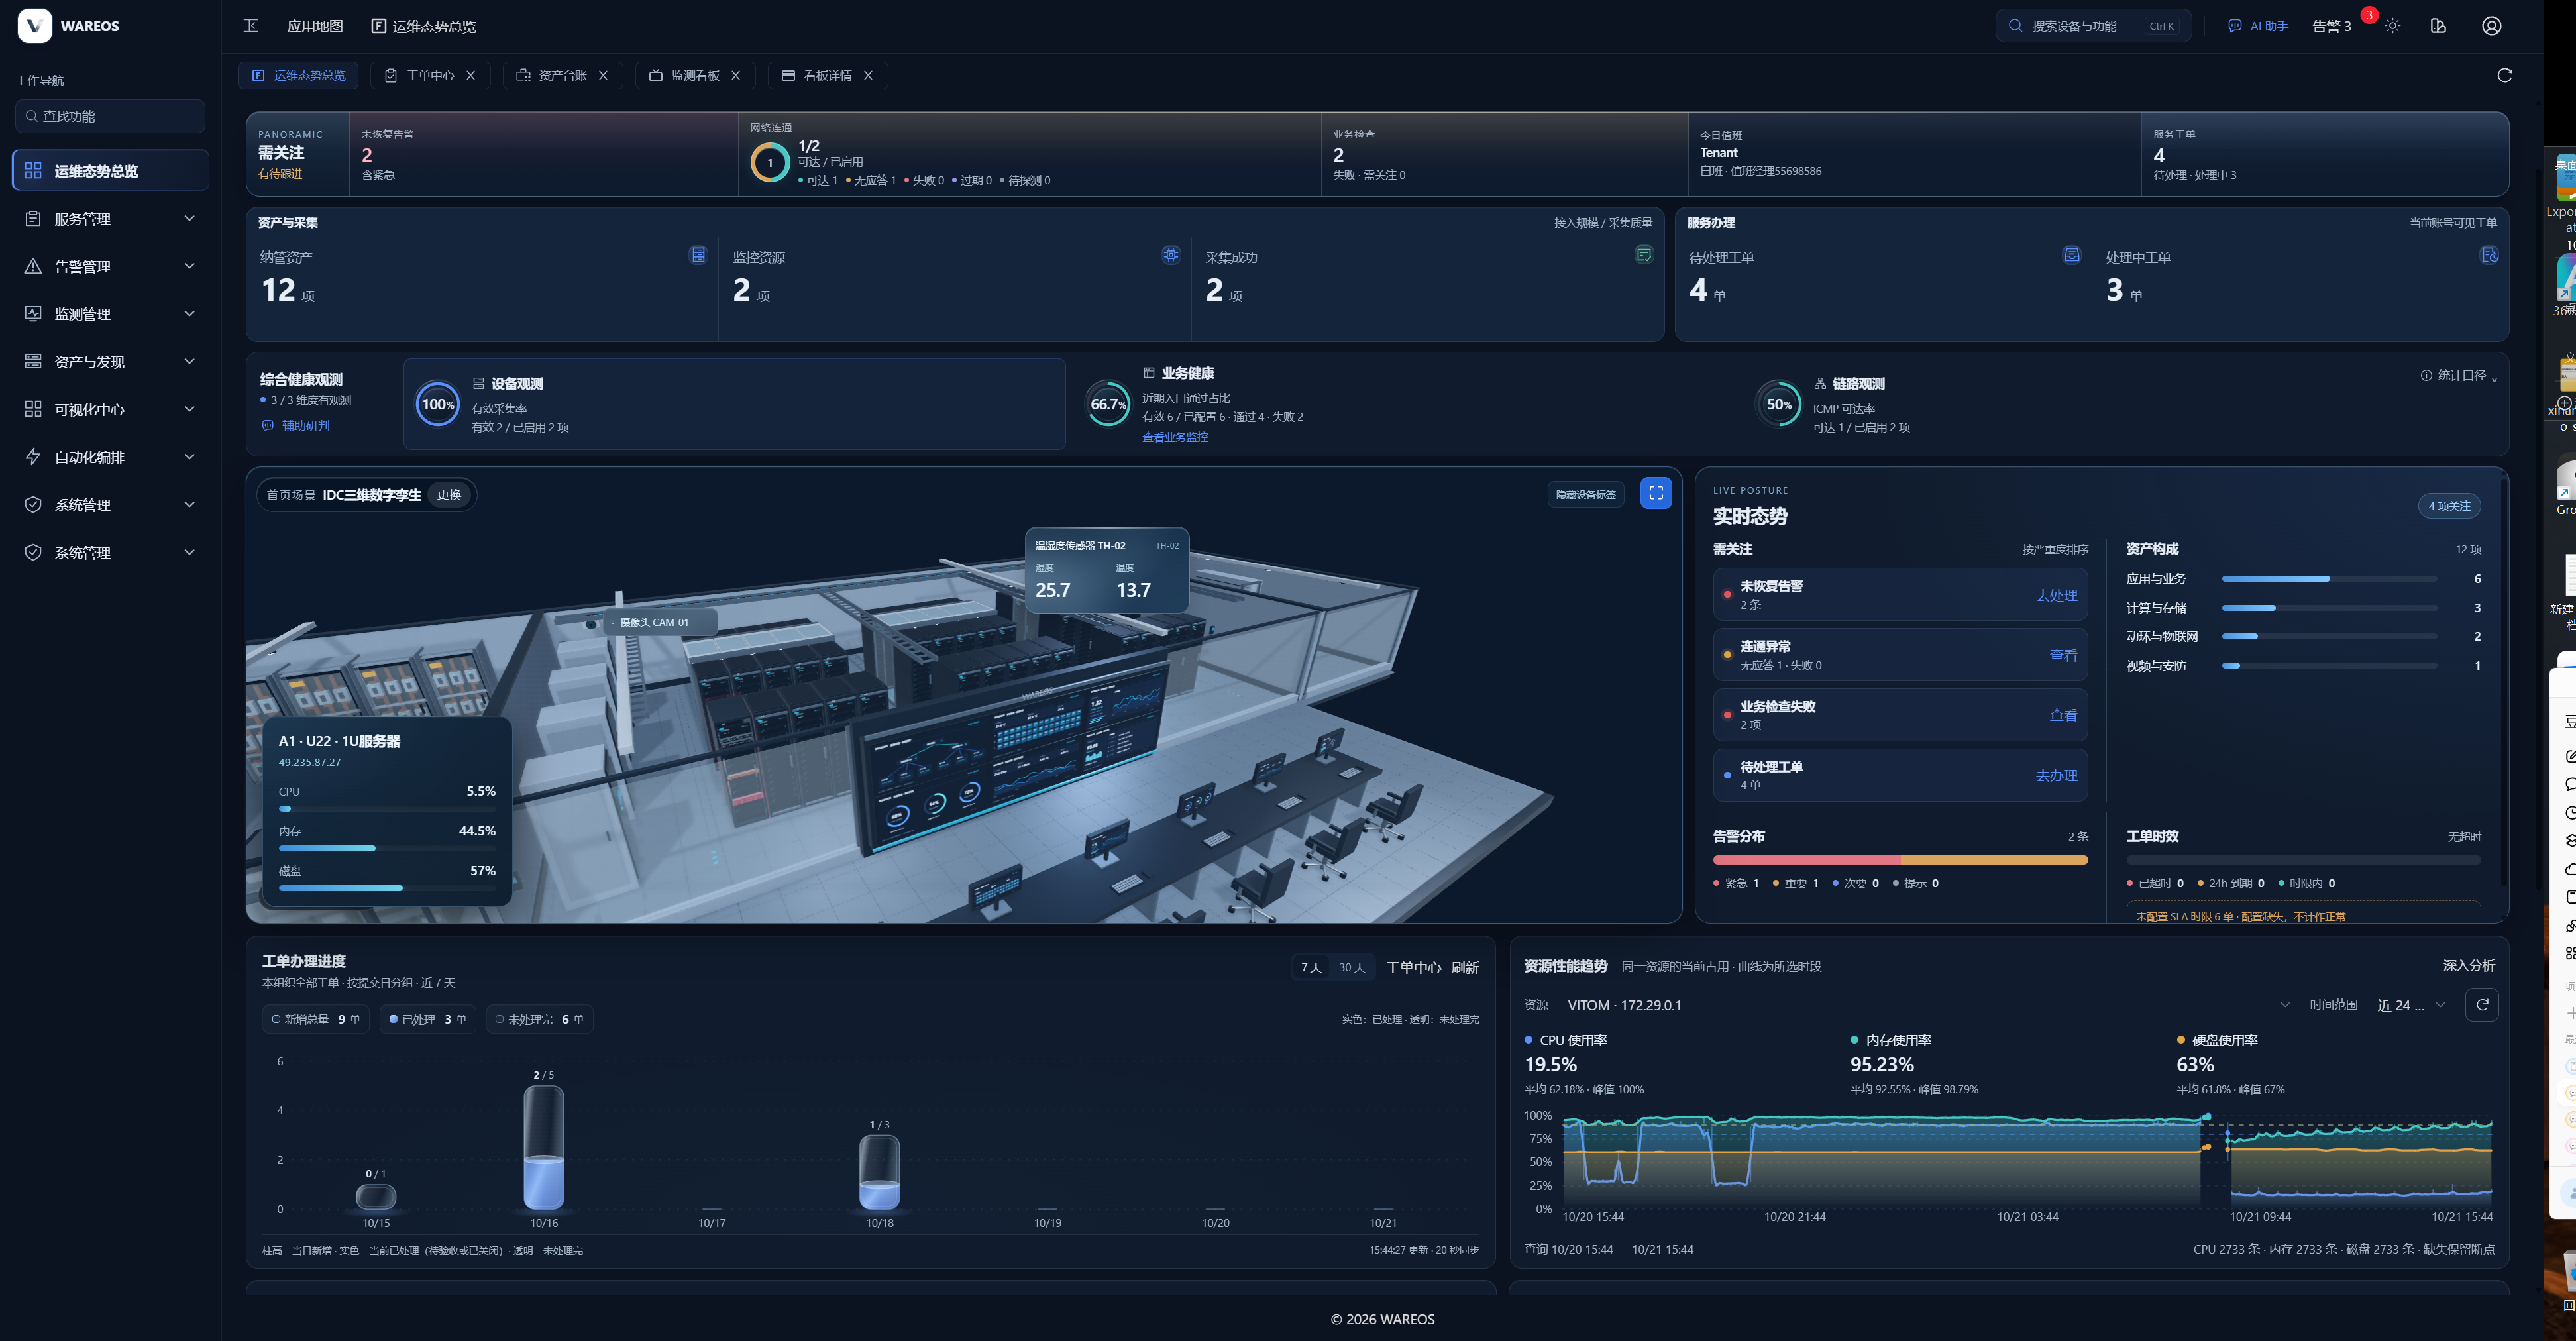Click the WAREOS logo icon

[35, 26]
